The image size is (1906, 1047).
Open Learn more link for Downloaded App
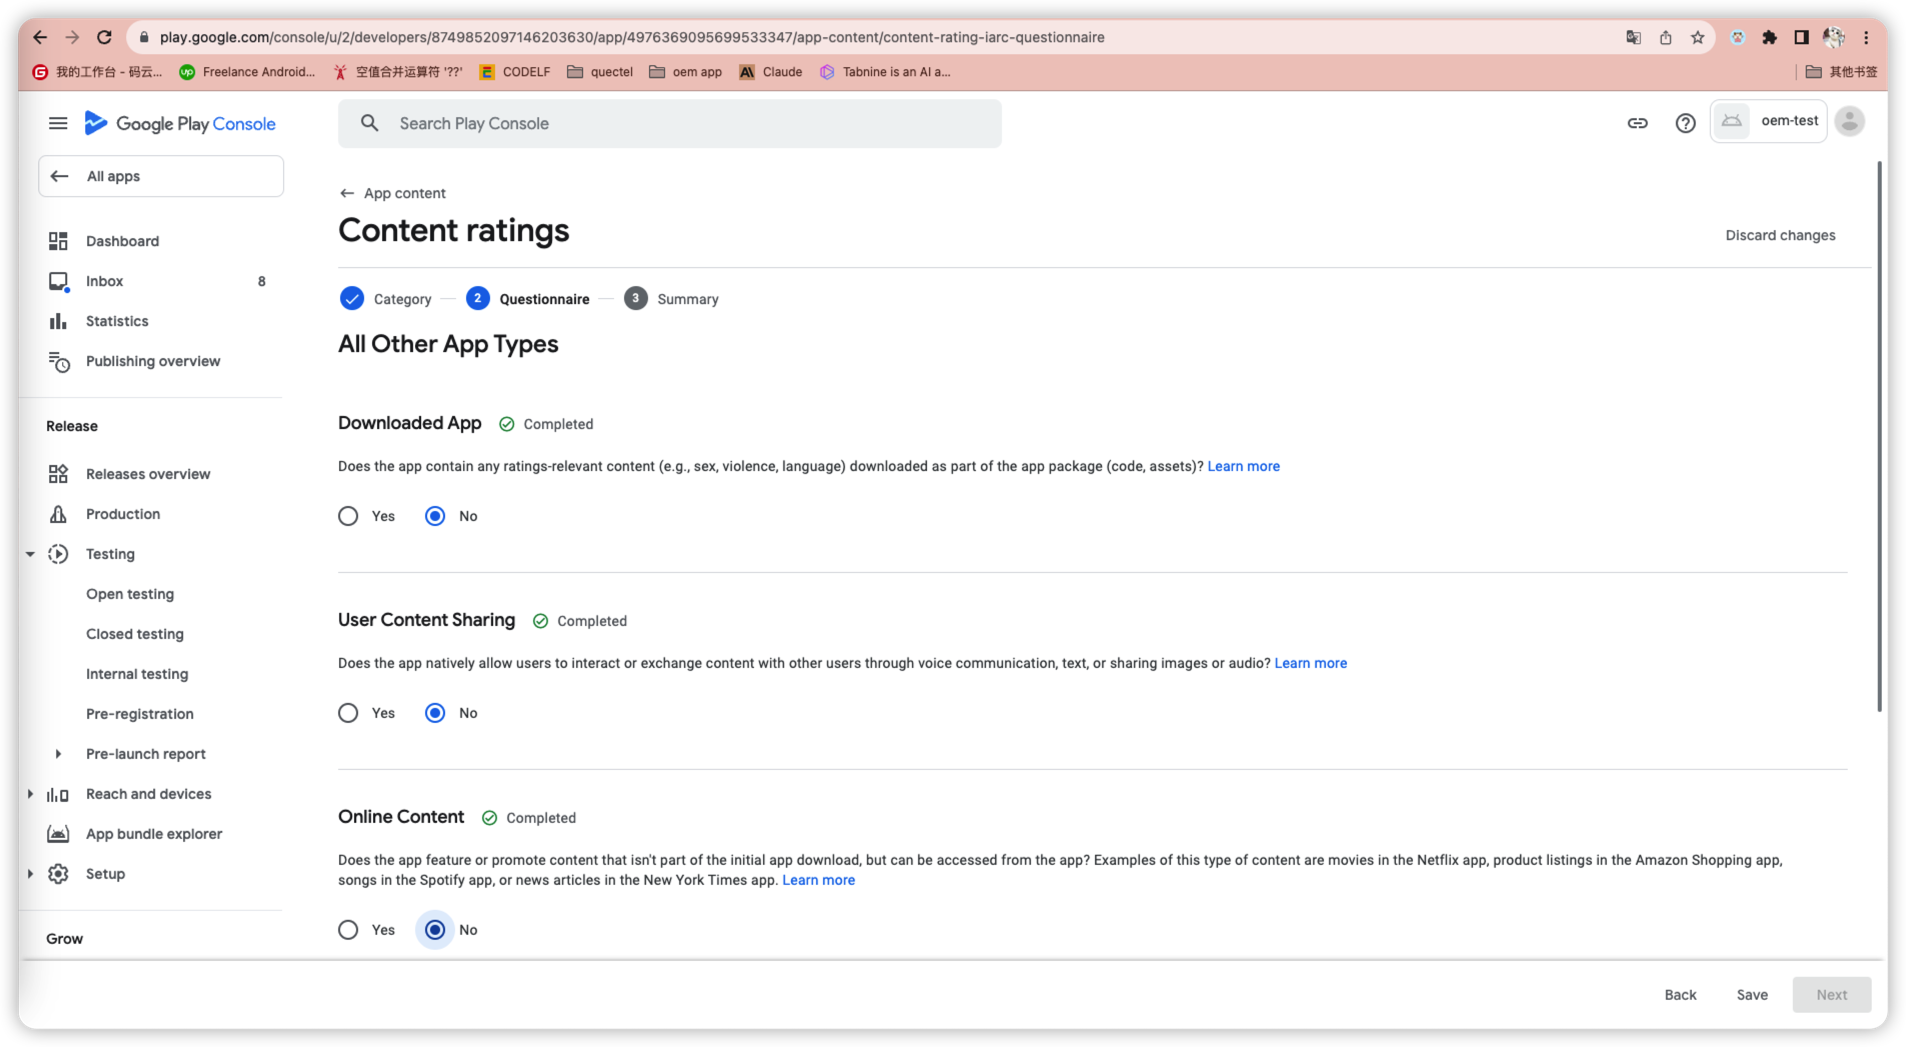1243,466
